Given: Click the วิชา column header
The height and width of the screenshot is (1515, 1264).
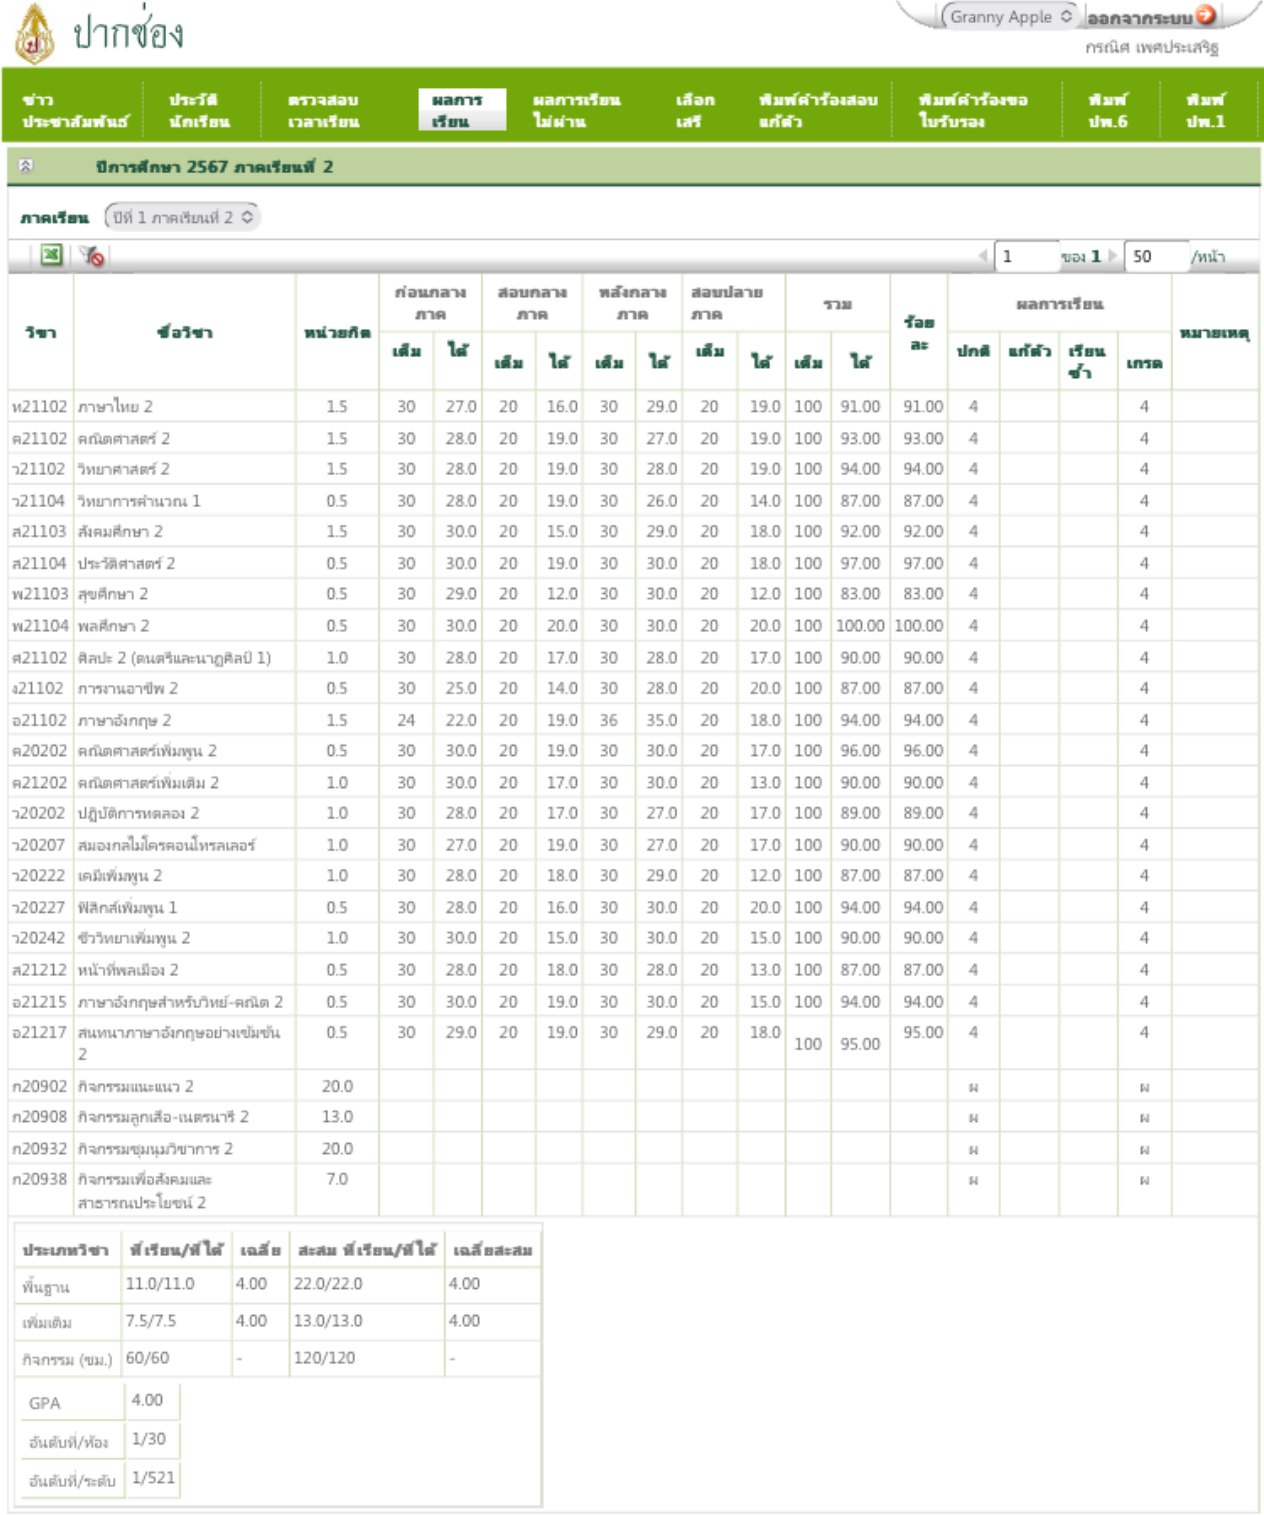Looking at the screenshot, I should tap(41, 332).
